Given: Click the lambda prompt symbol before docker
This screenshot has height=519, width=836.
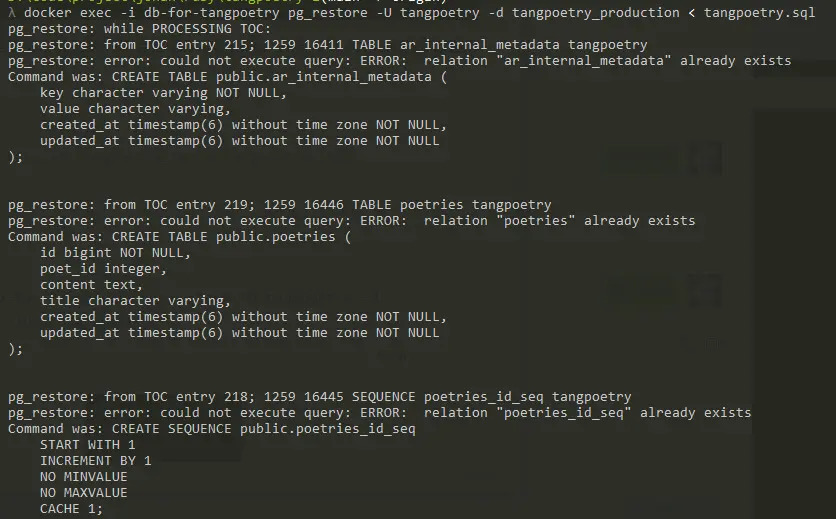Looking at the screenshot, I should [12, 13].
